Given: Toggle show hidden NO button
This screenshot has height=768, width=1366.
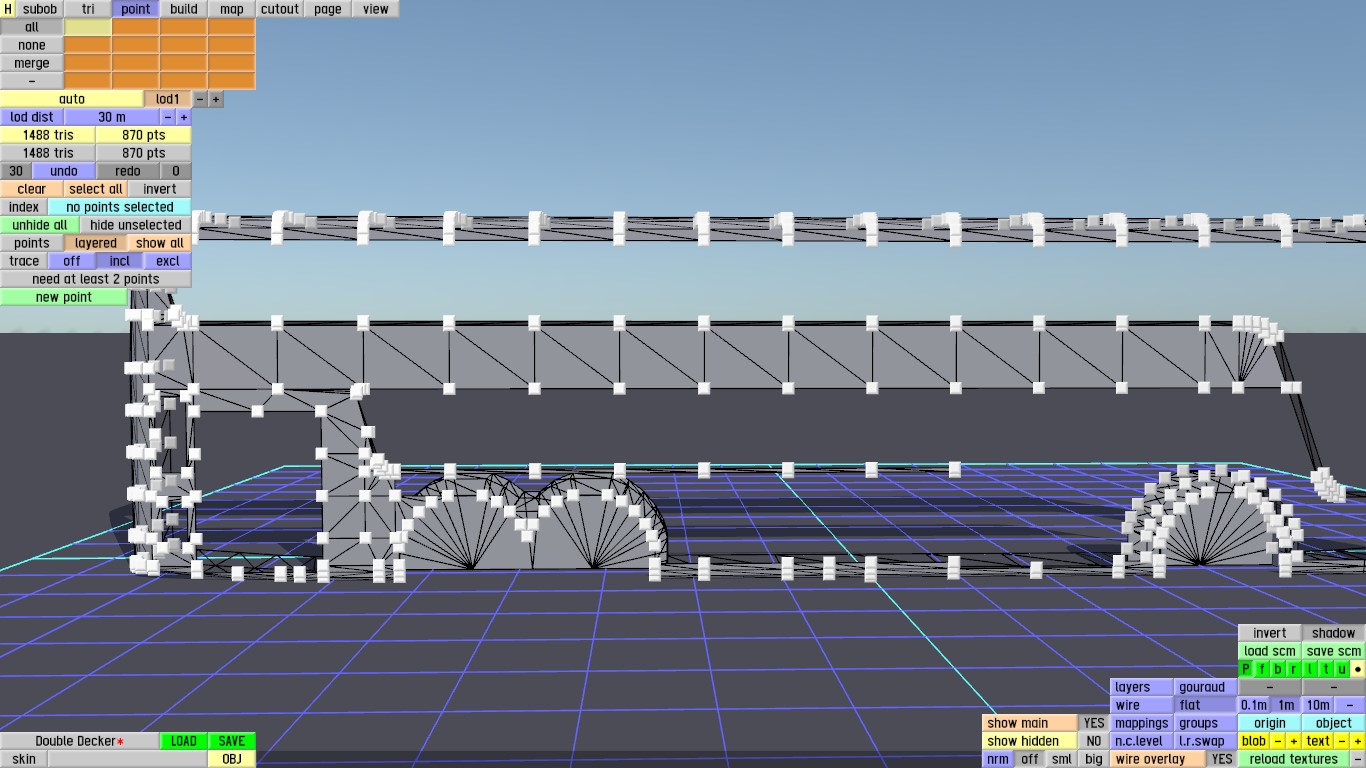Looking at the screenshot, I should 1094,741.
